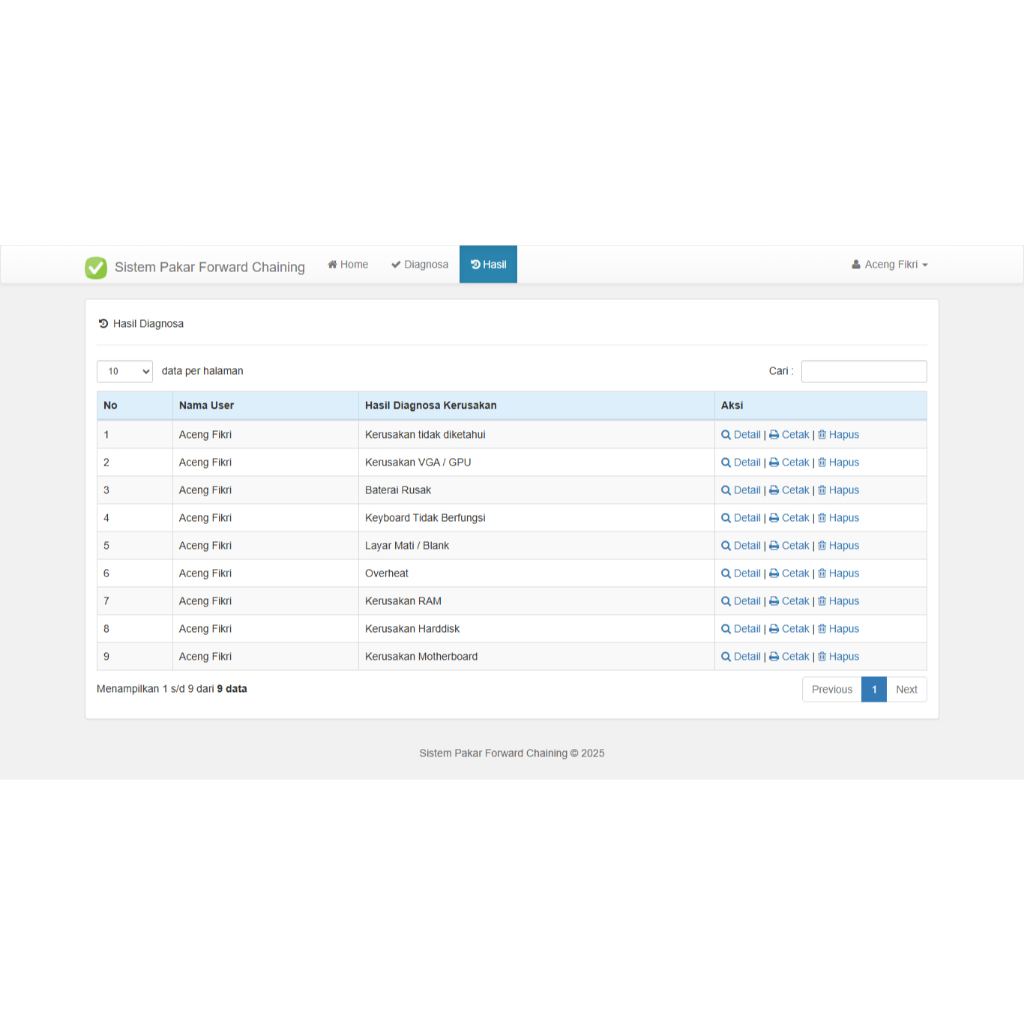
Task: Sort by the No column header
Action: (x=135, y=406)
